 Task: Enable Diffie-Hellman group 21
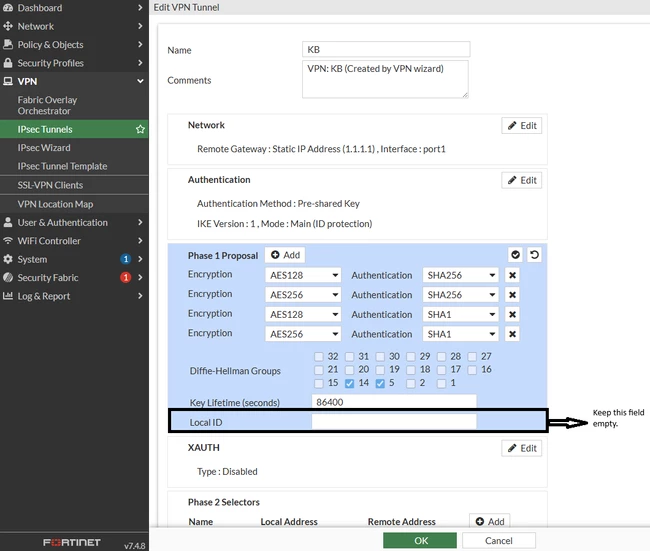click(319, 369)
